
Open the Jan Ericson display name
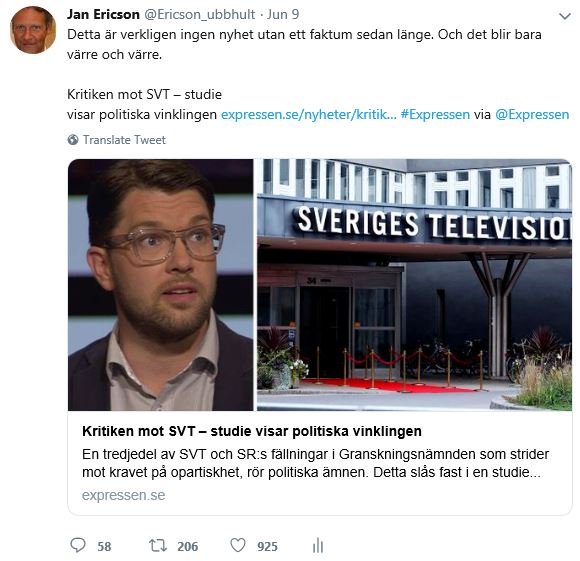[103, 14]
